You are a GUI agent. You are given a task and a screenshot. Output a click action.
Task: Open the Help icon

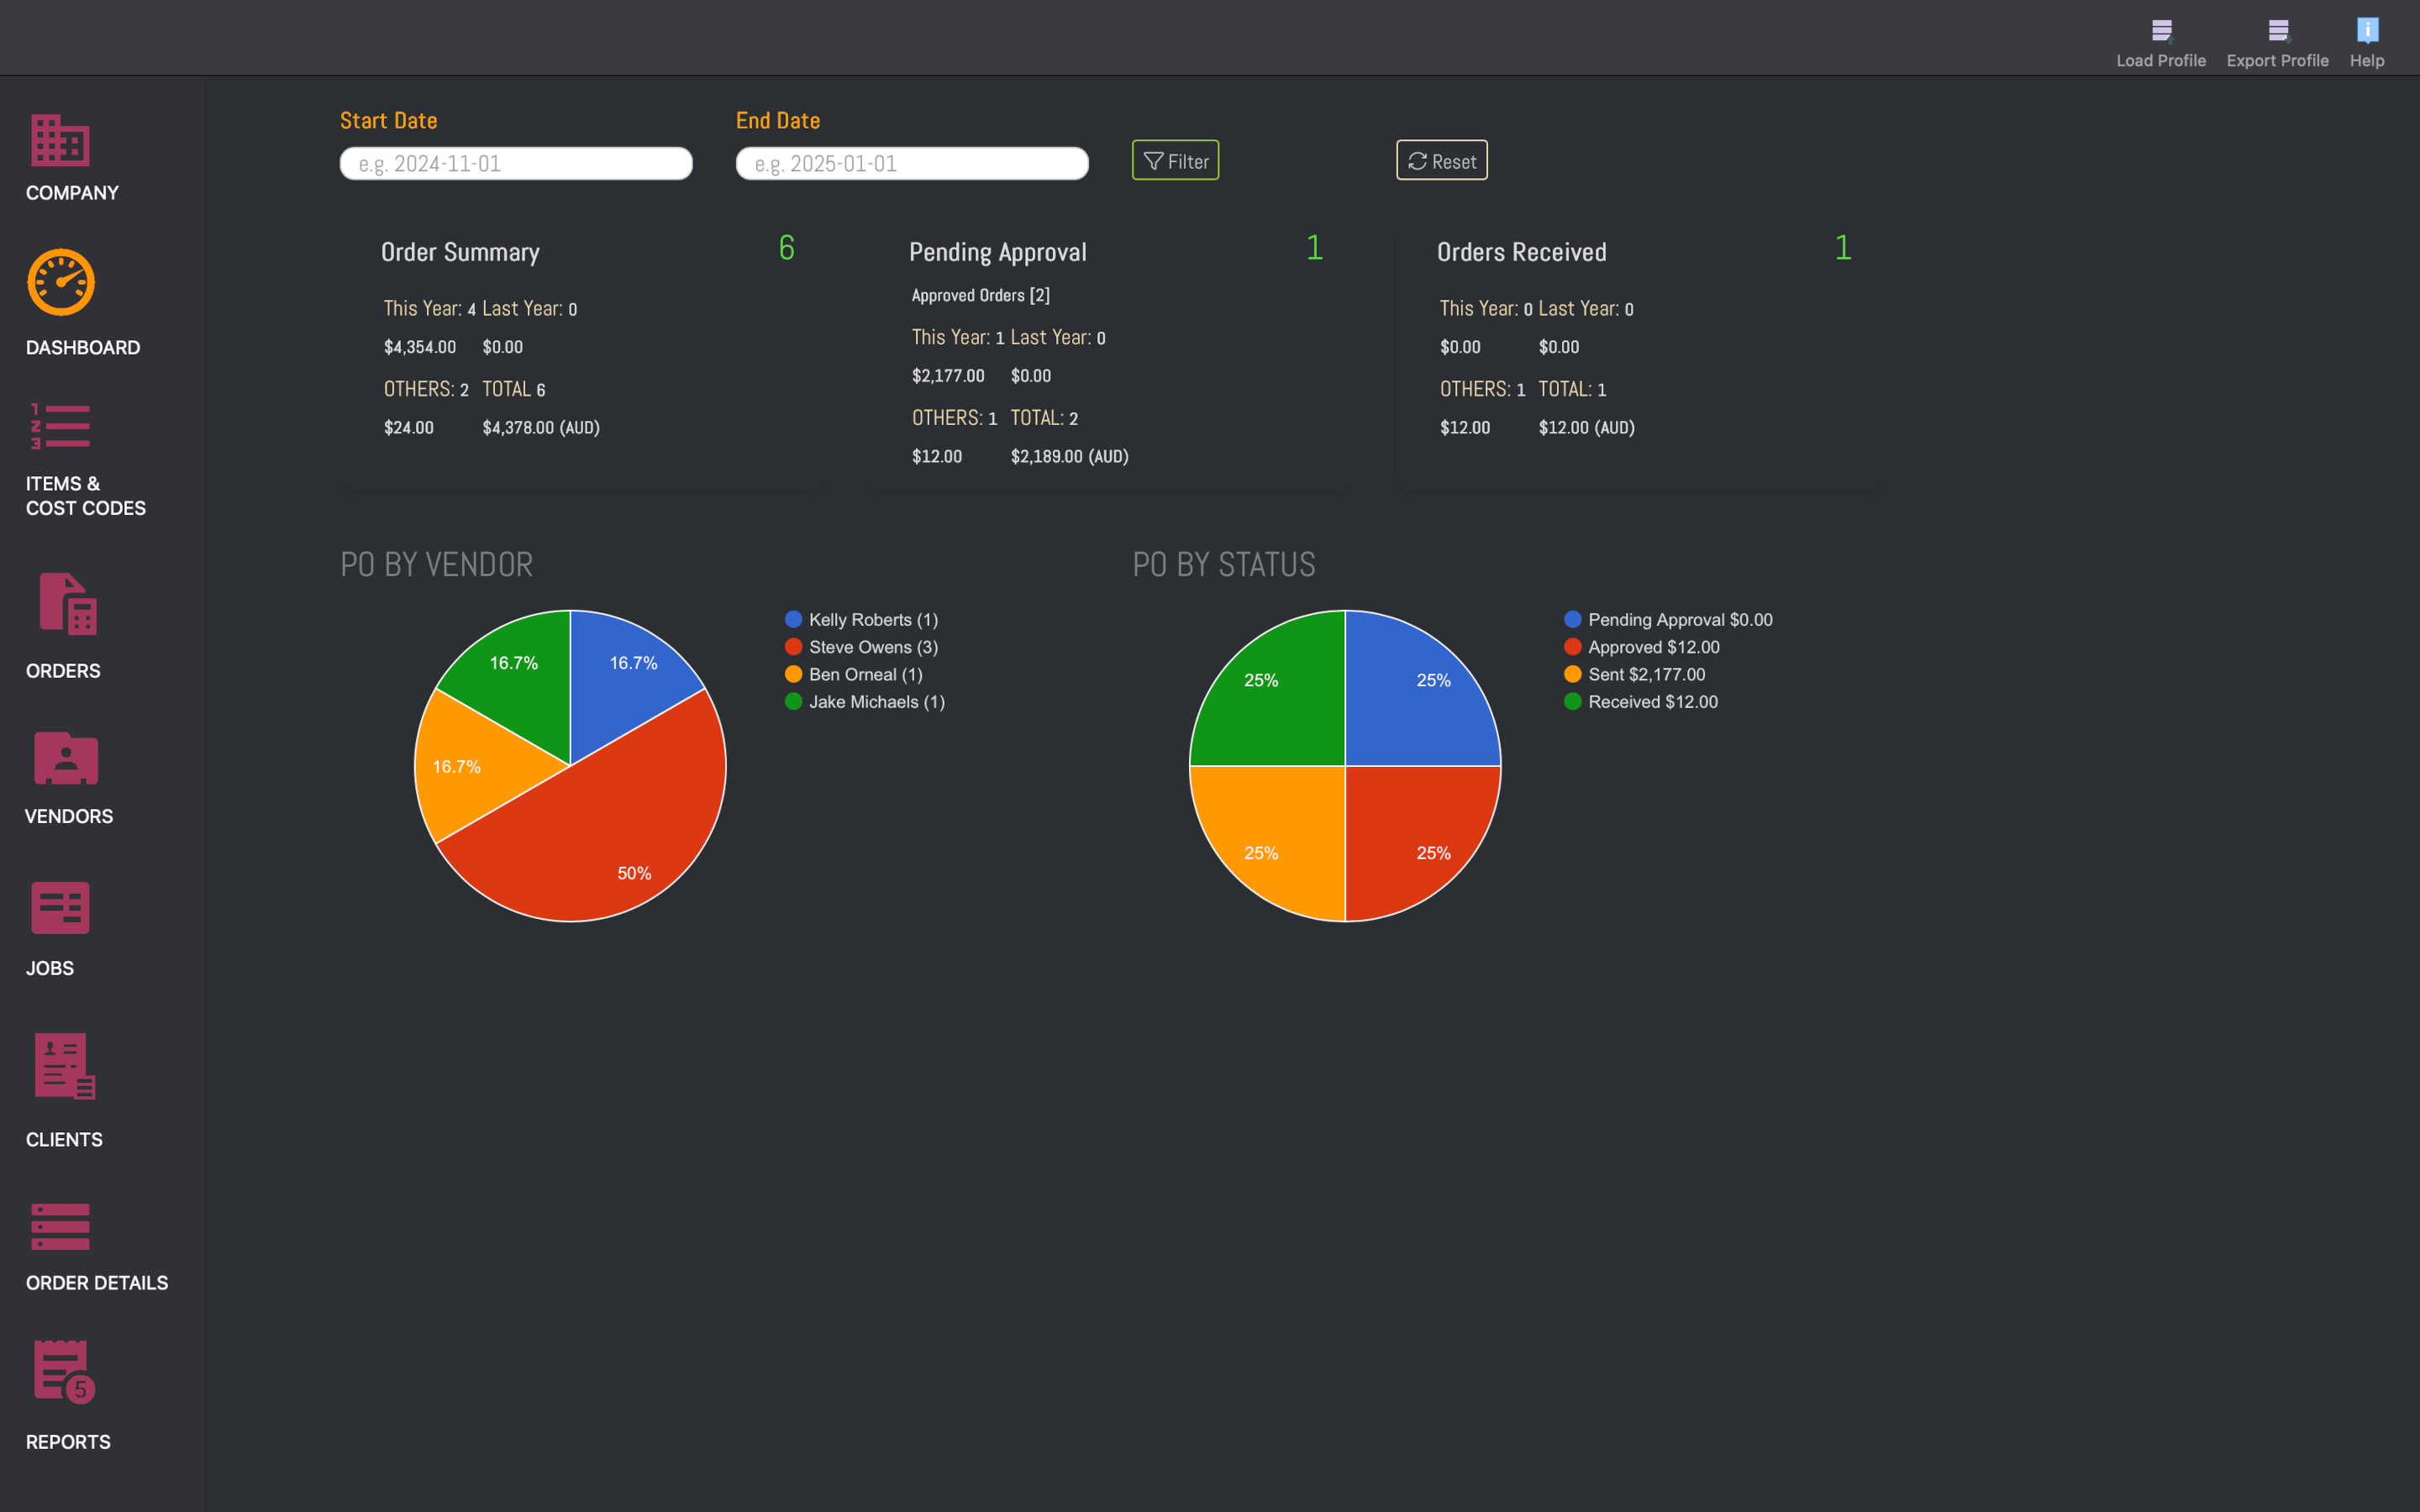2366,31
